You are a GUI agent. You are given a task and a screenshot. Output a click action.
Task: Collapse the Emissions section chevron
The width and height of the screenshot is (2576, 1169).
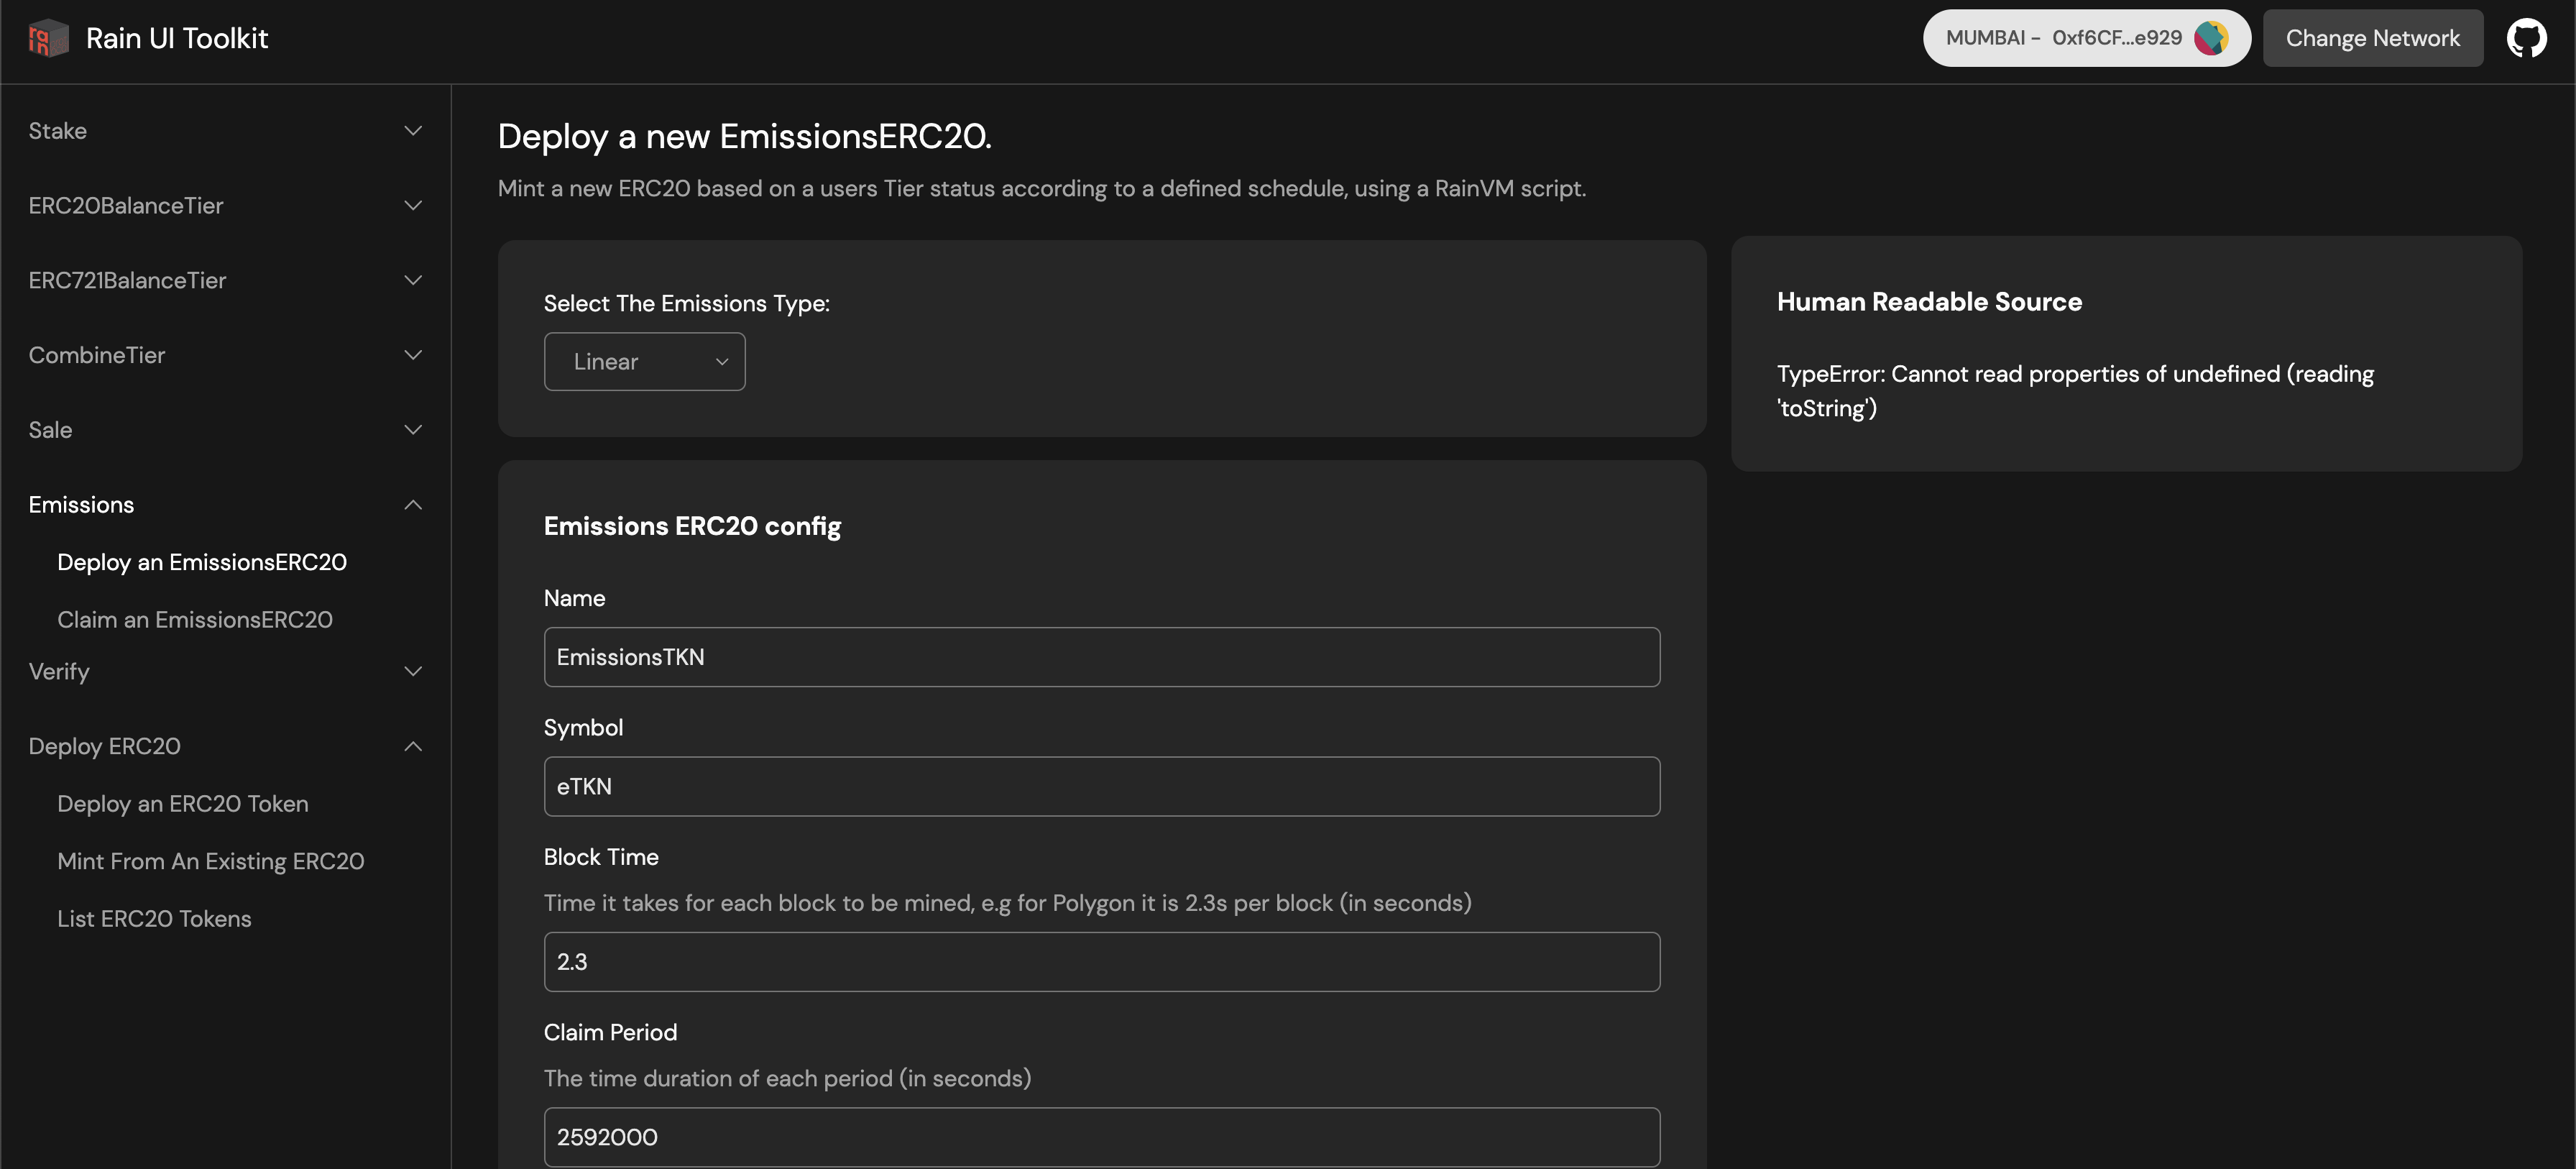tap(413, 505)
